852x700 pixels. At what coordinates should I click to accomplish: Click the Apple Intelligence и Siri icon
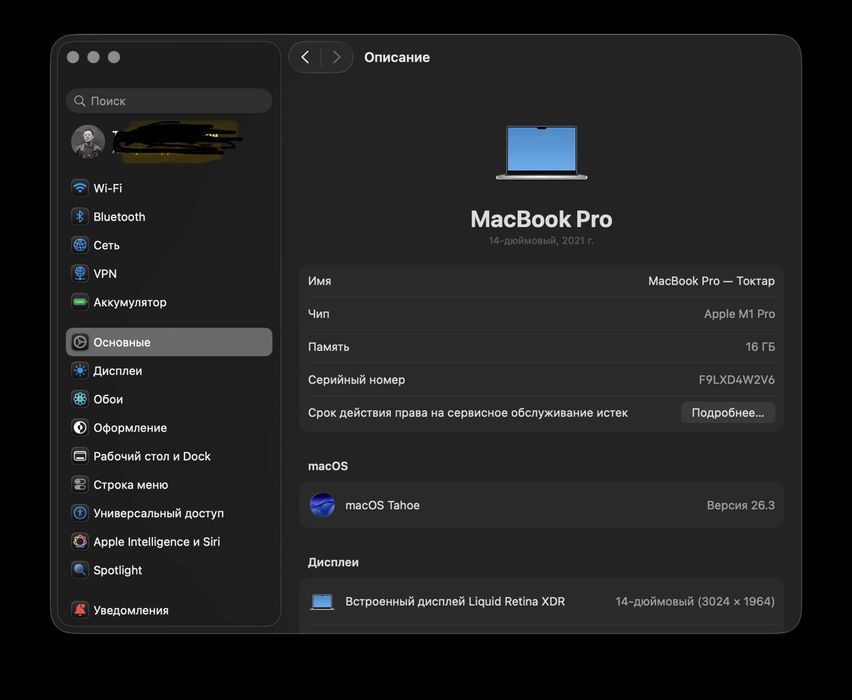(x=80, y=542)
